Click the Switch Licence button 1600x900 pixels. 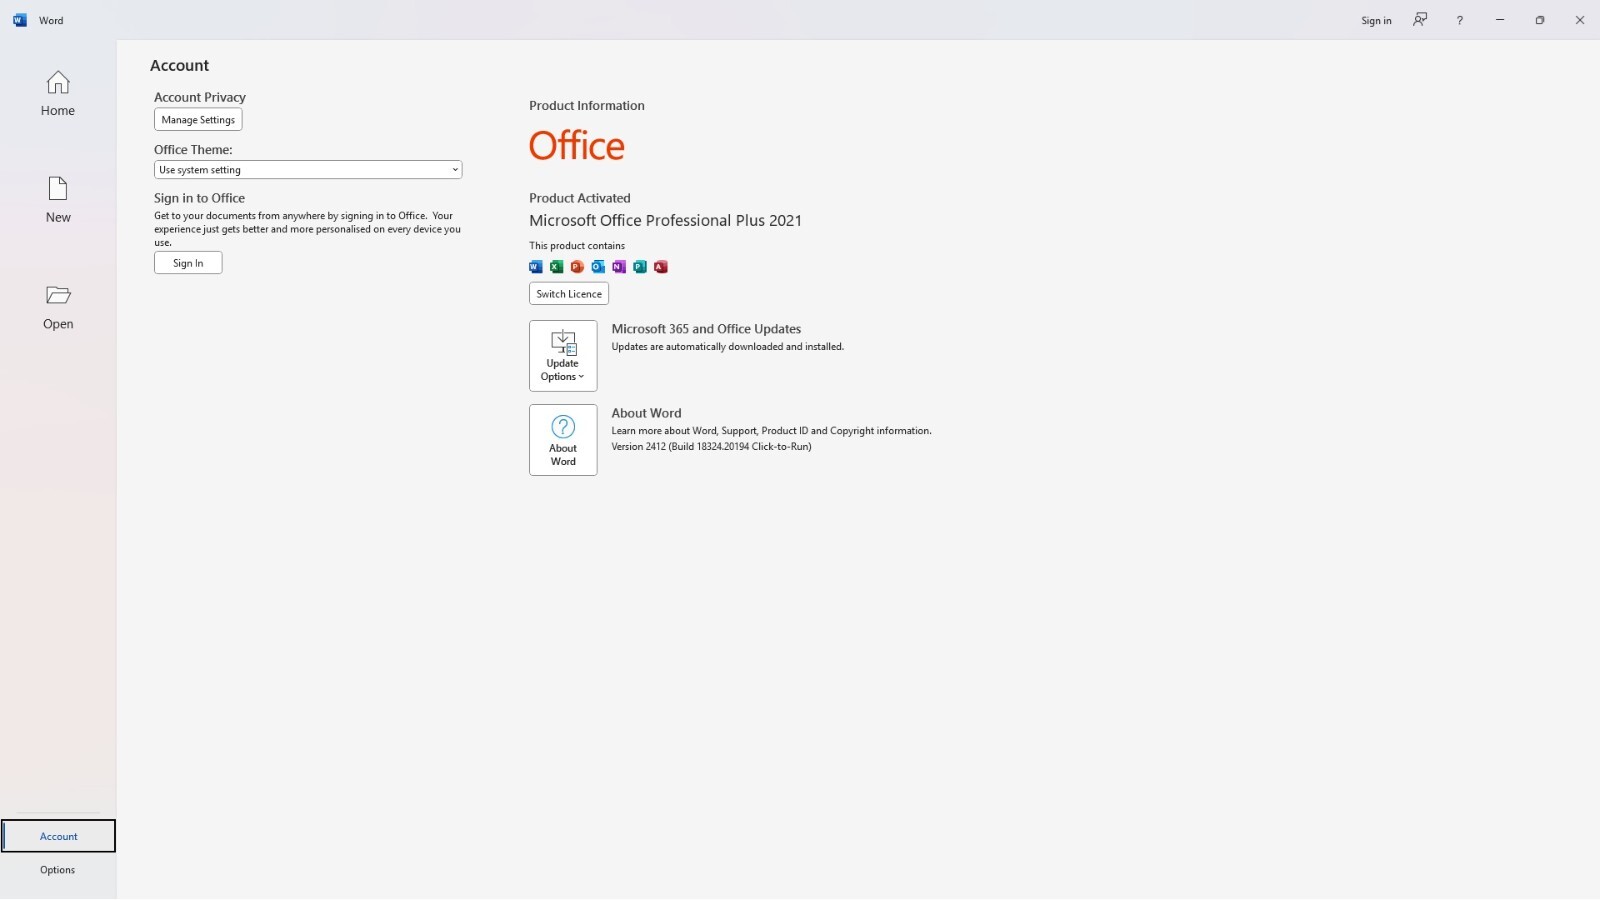[x=569, y=294]
